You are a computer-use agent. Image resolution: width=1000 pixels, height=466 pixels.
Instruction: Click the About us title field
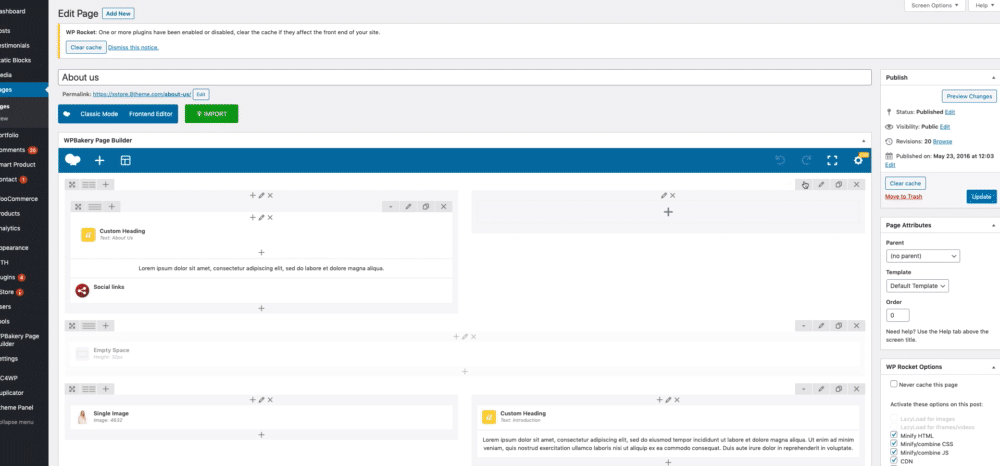(x=464, y=77)
